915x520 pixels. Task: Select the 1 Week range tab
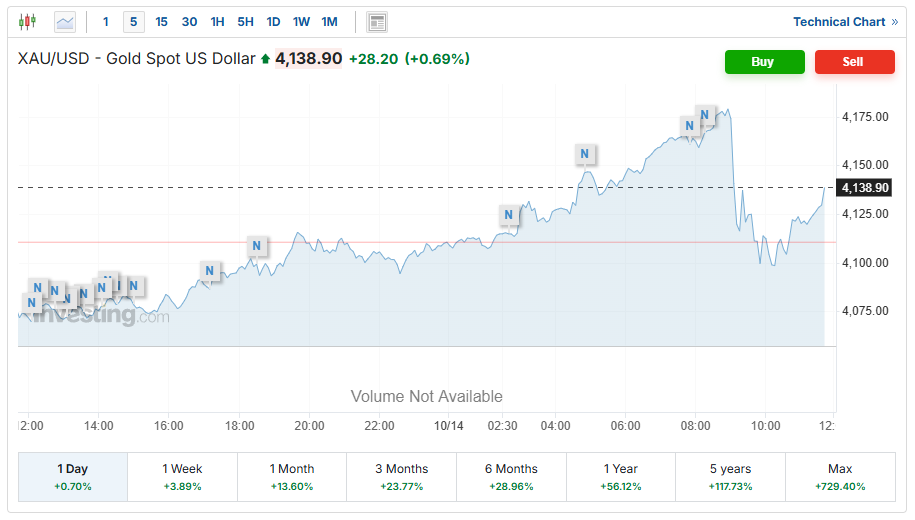[182, 476]
